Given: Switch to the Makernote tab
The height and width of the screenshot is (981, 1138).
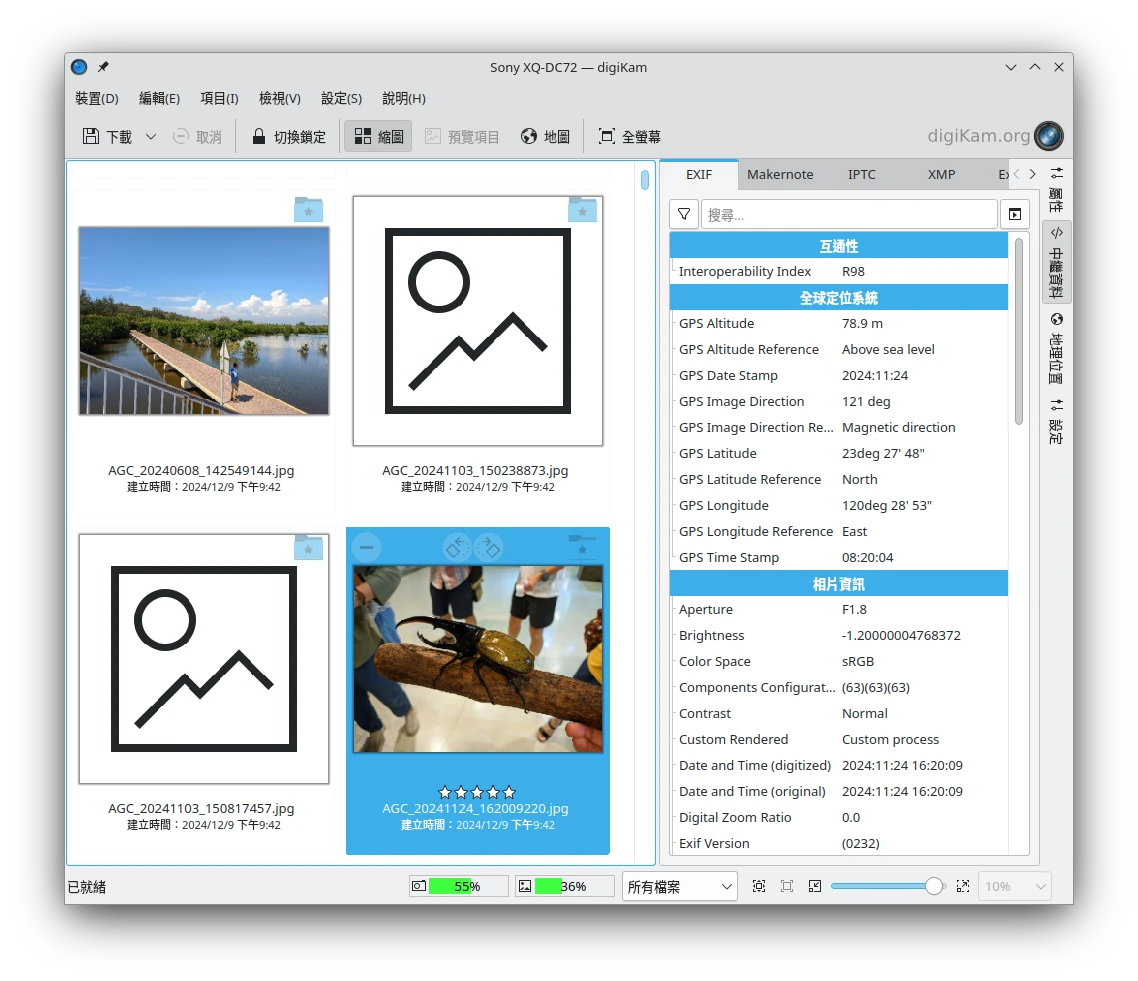Looking at the screenshot, I should [780, 174].
